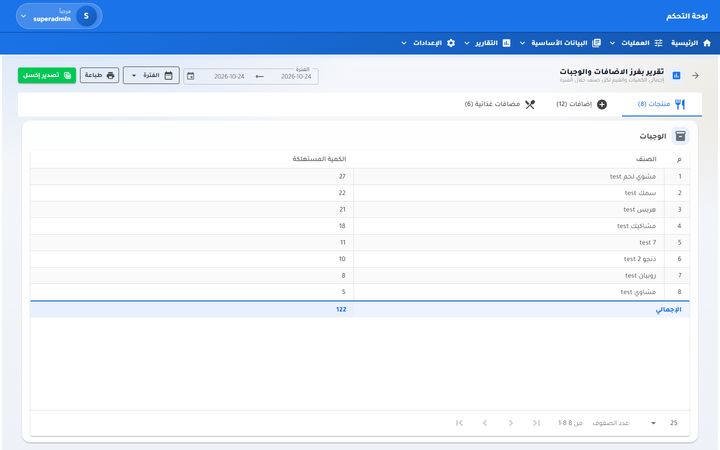The height and width of the screenshot is (450, 720).
Task: Click لوحة التحكم dashboard title
Action: (x=687, y=16)
